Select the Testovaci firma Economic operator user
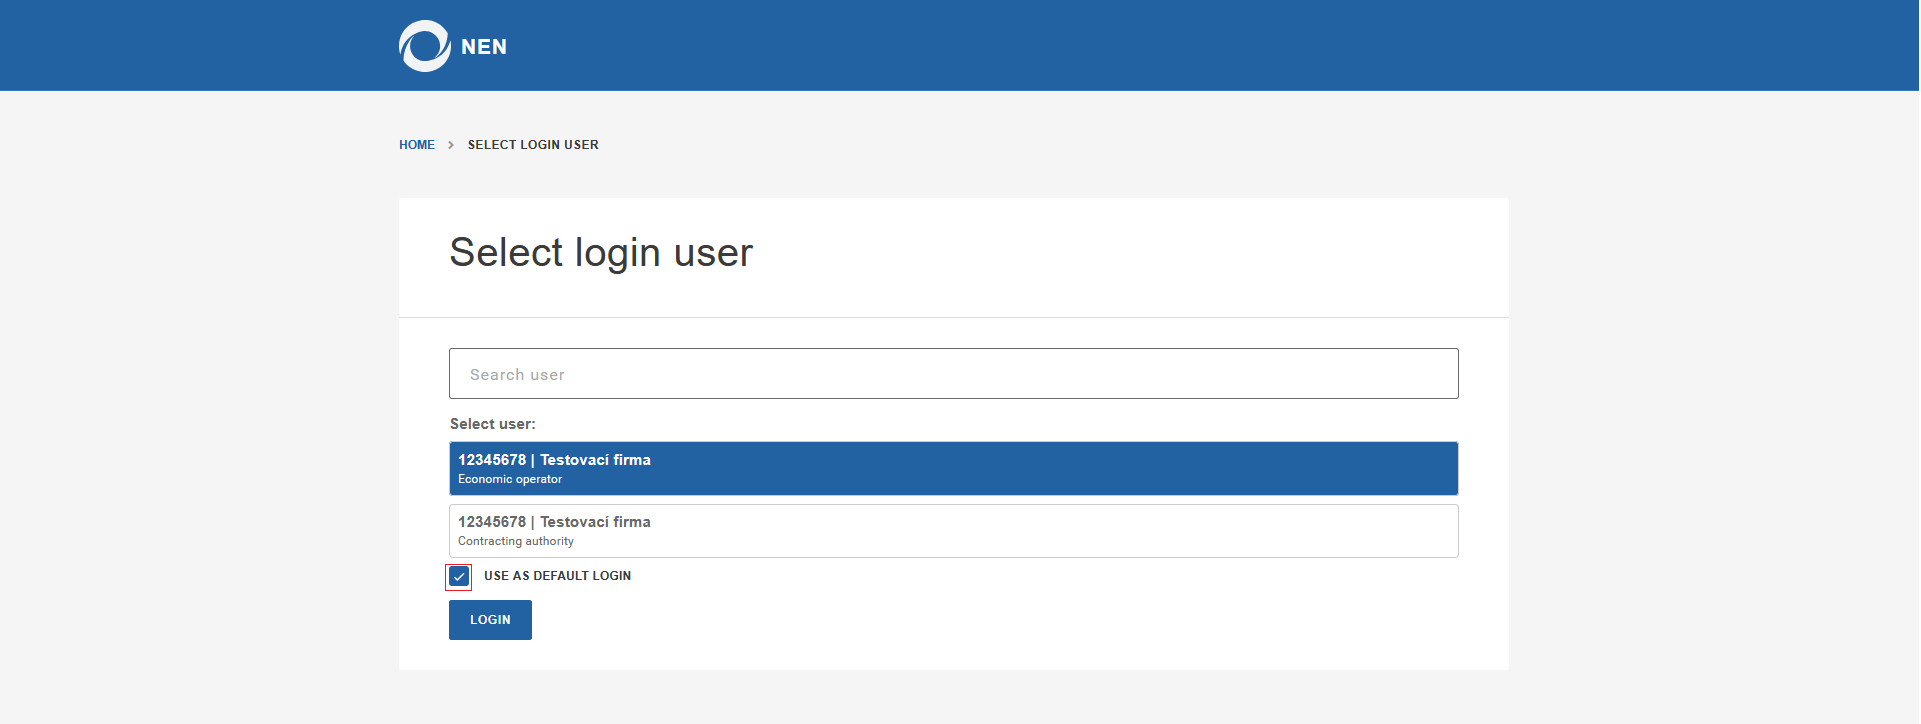 pos(953,469)
